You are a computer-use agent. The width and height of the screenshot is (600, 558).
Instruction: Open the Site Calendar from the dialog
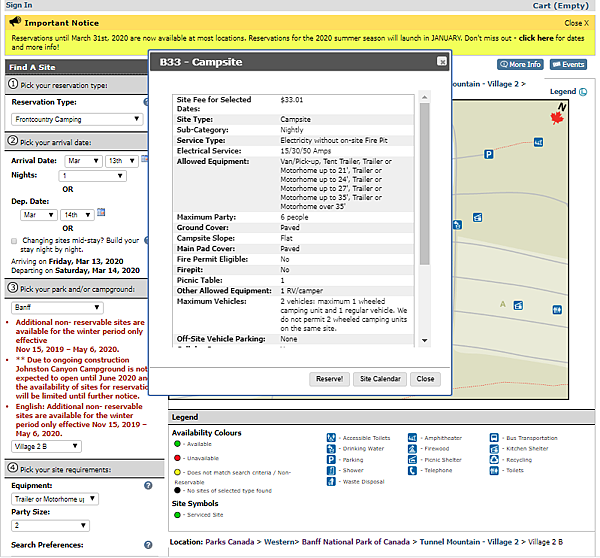[380, 379]
